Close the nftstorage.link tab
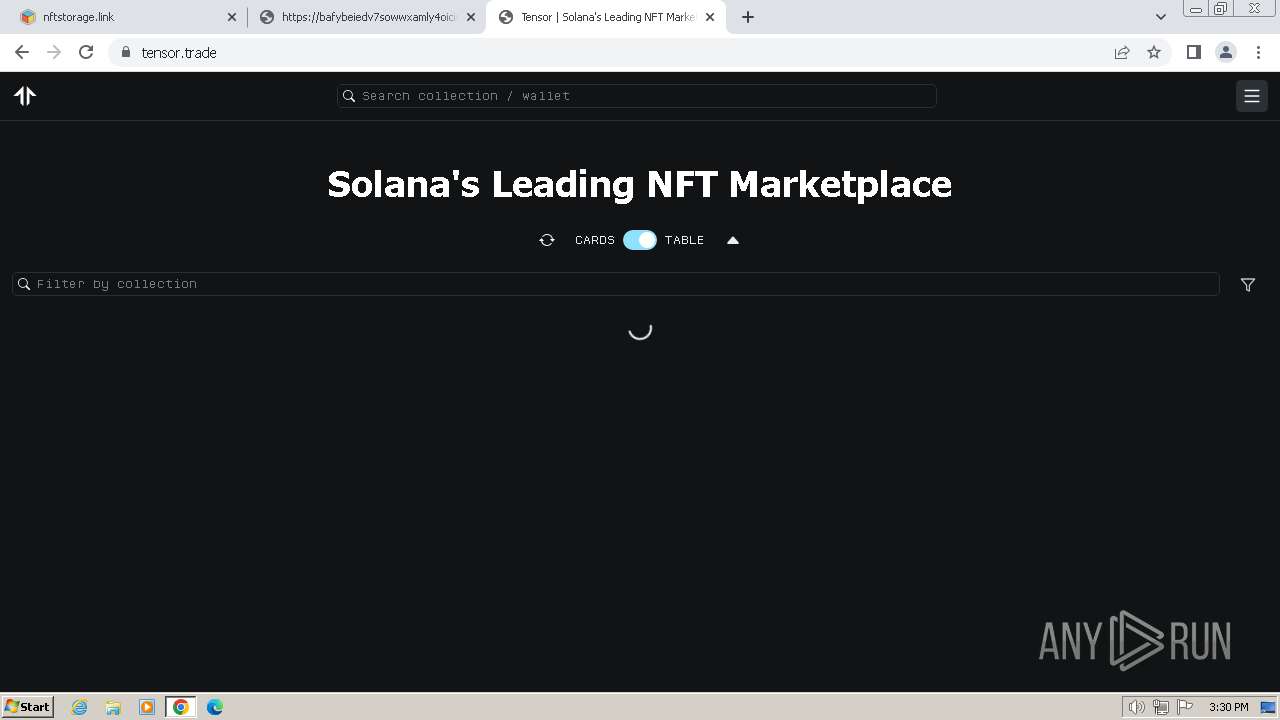 tap(232, 17)
